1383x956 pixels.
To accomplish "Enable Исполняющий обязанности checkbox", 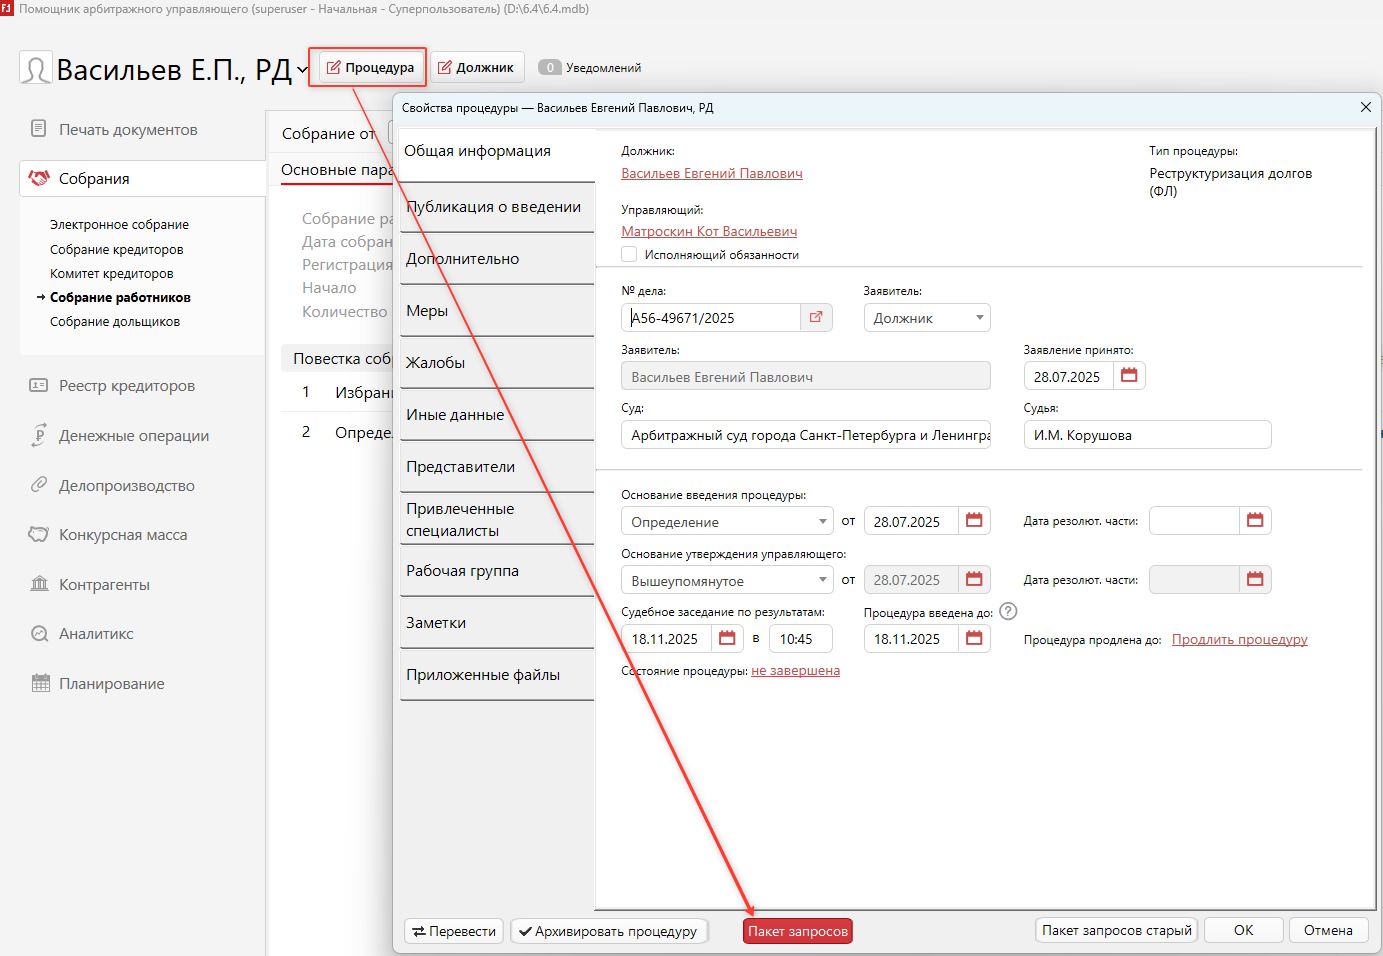I will pyautogui.click(x=629, y=254).
